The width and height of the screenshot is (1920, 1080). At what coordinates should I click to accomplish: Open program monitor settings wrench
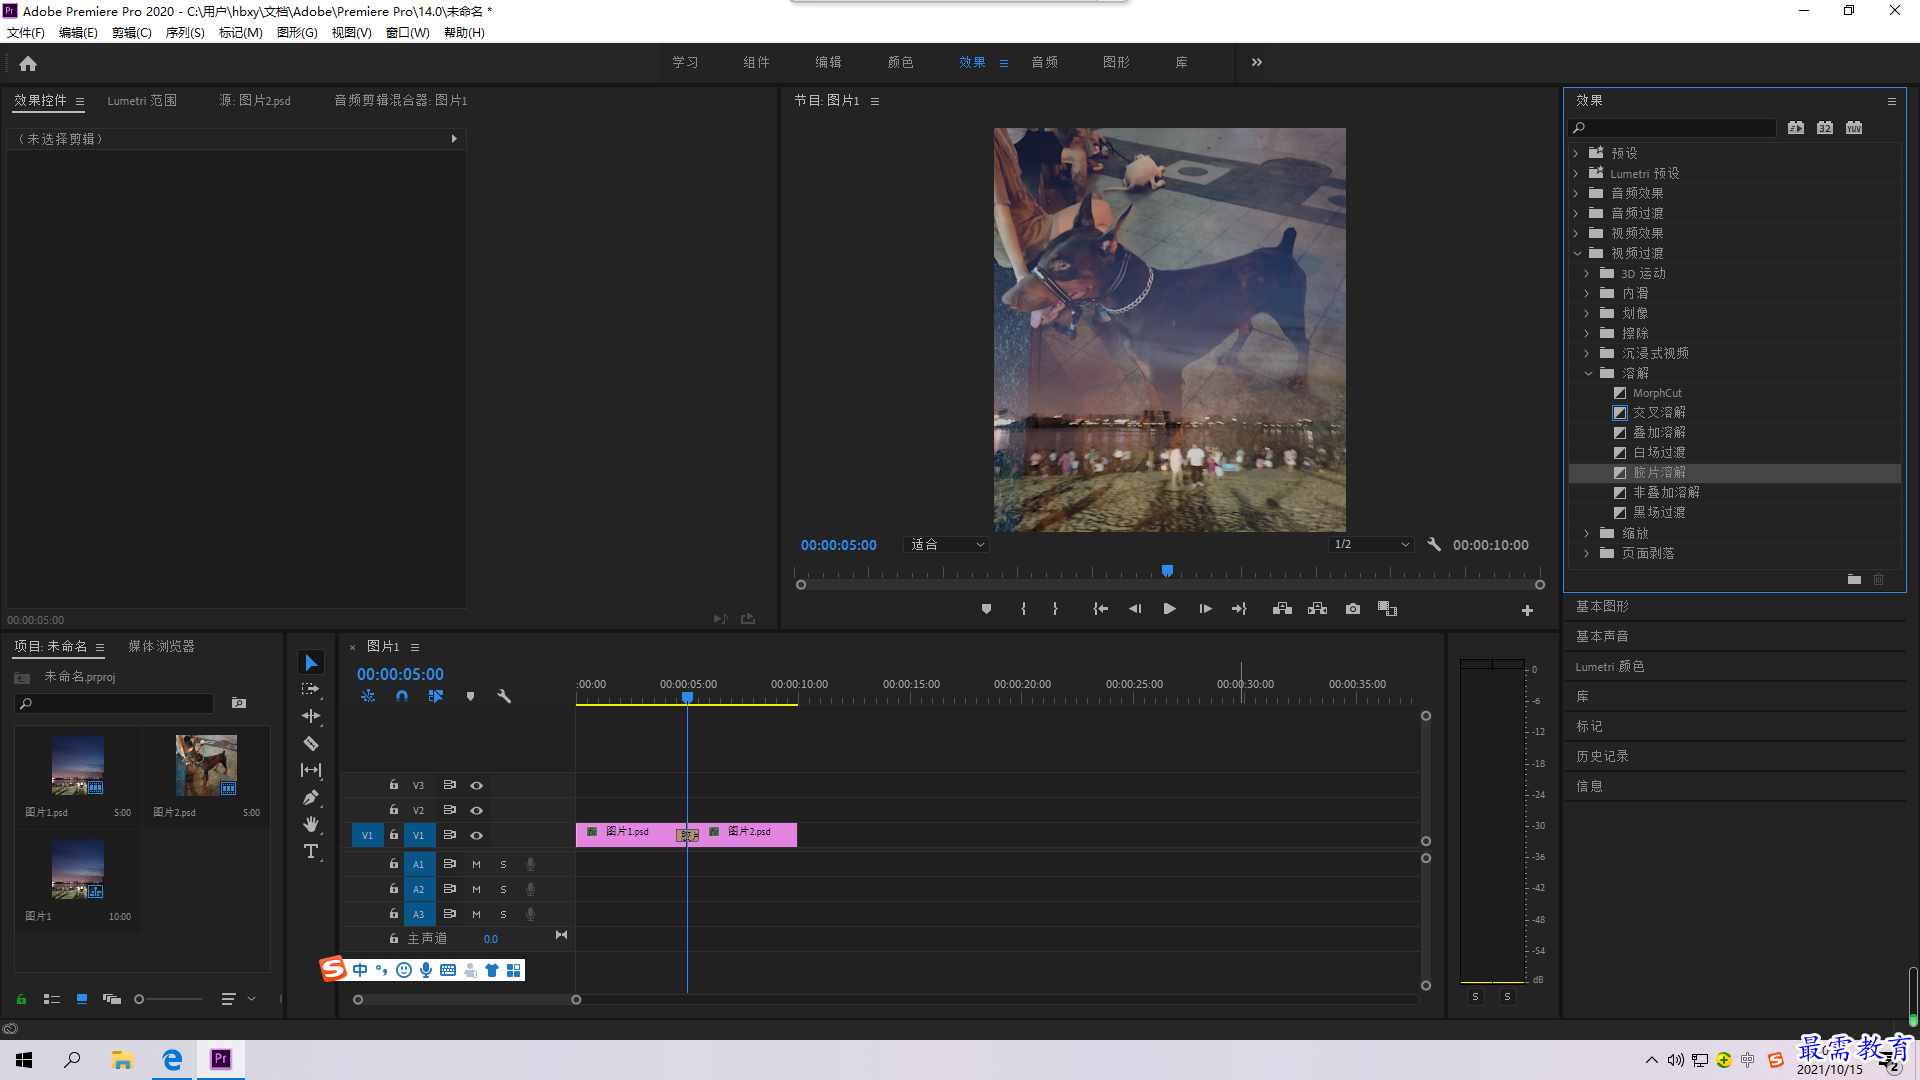click(1434, 545)
